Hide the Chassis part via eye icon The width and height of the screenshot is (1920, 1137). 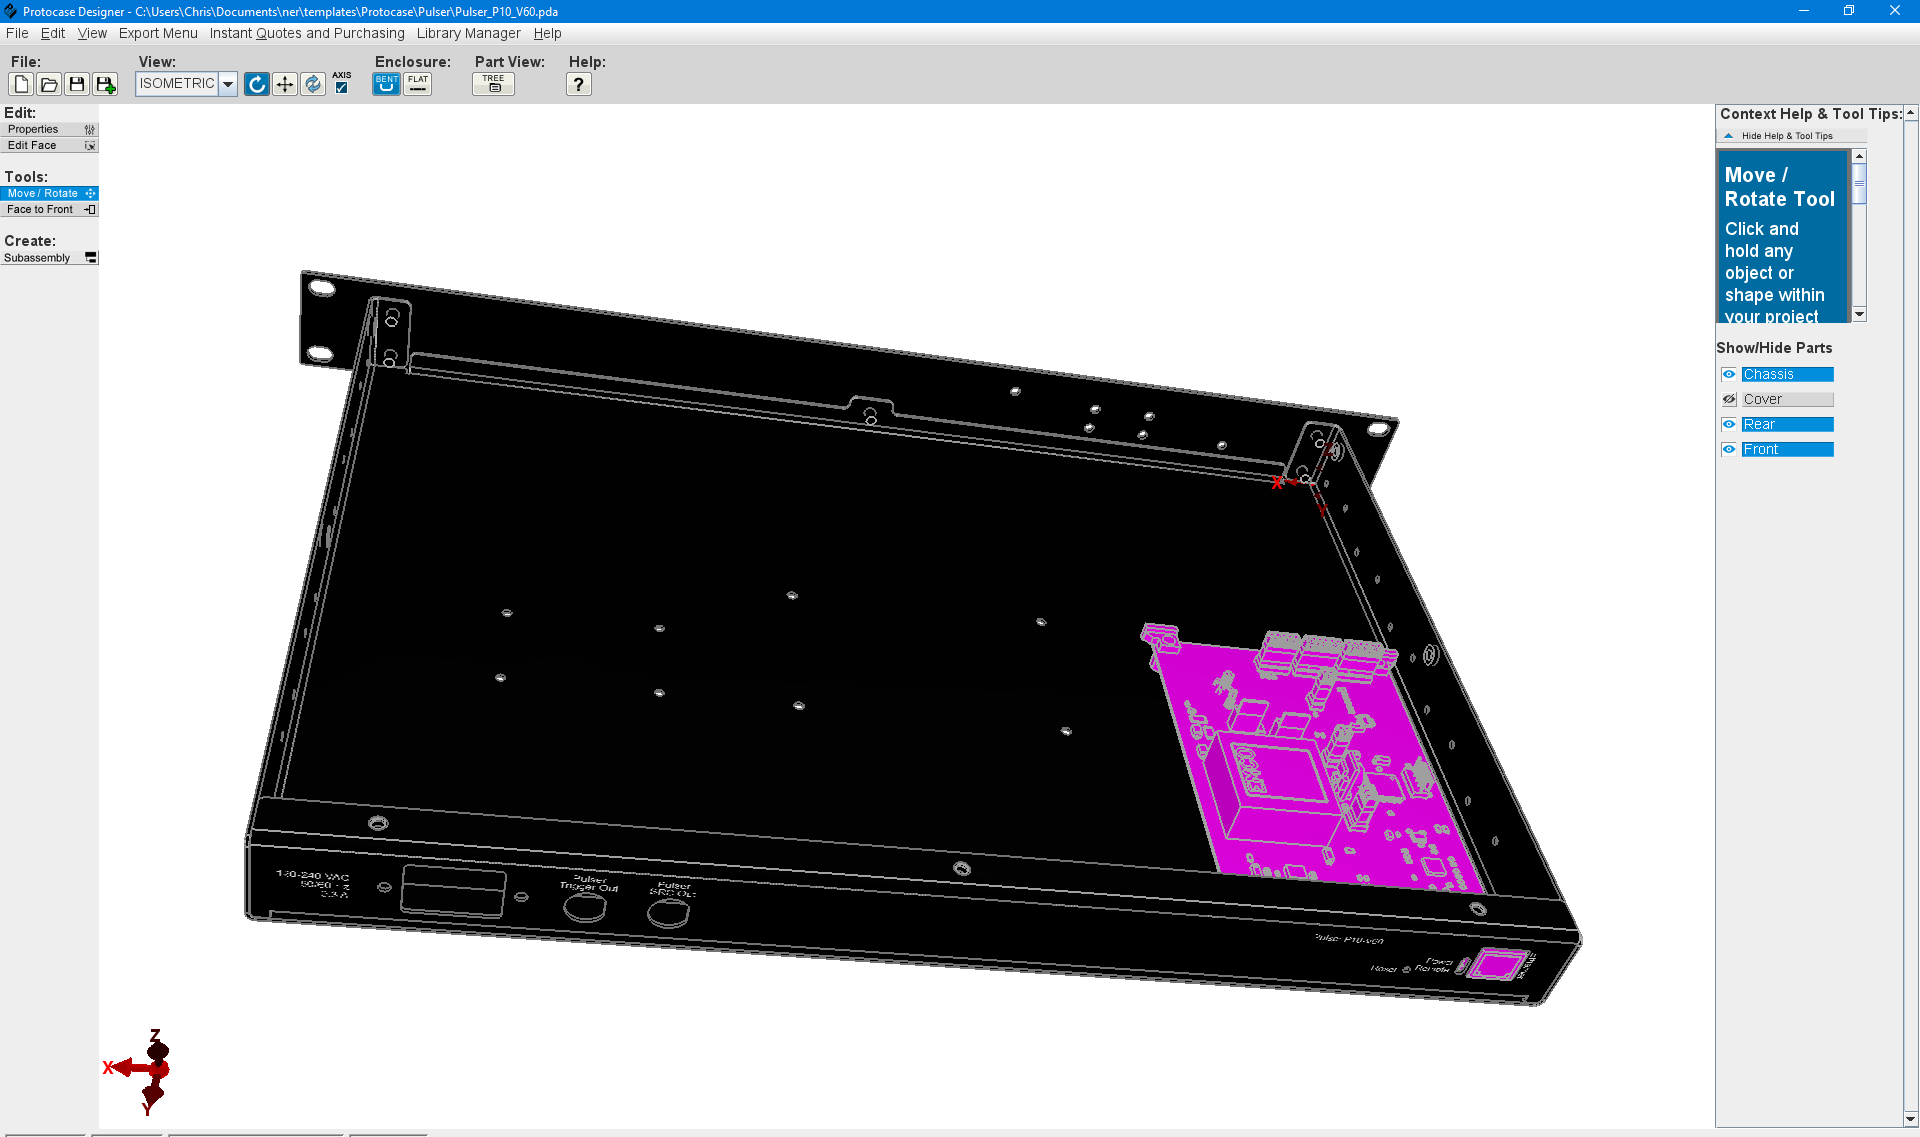(x=1729, y=374)
